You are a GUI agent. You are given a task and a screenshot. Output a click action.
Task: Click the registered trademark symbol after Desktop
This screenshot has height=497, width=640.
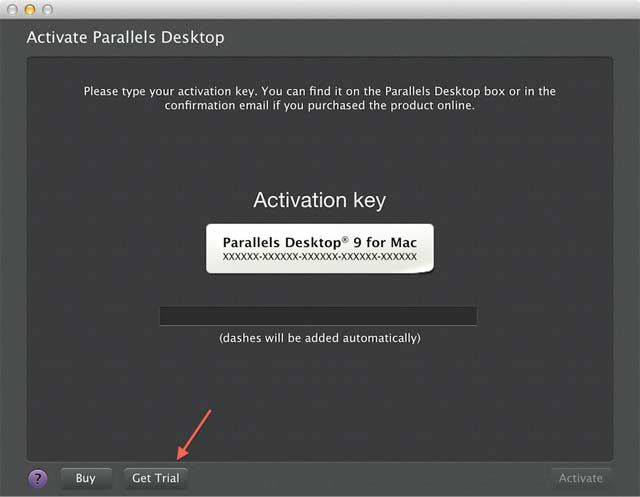(x=345, y=238)
